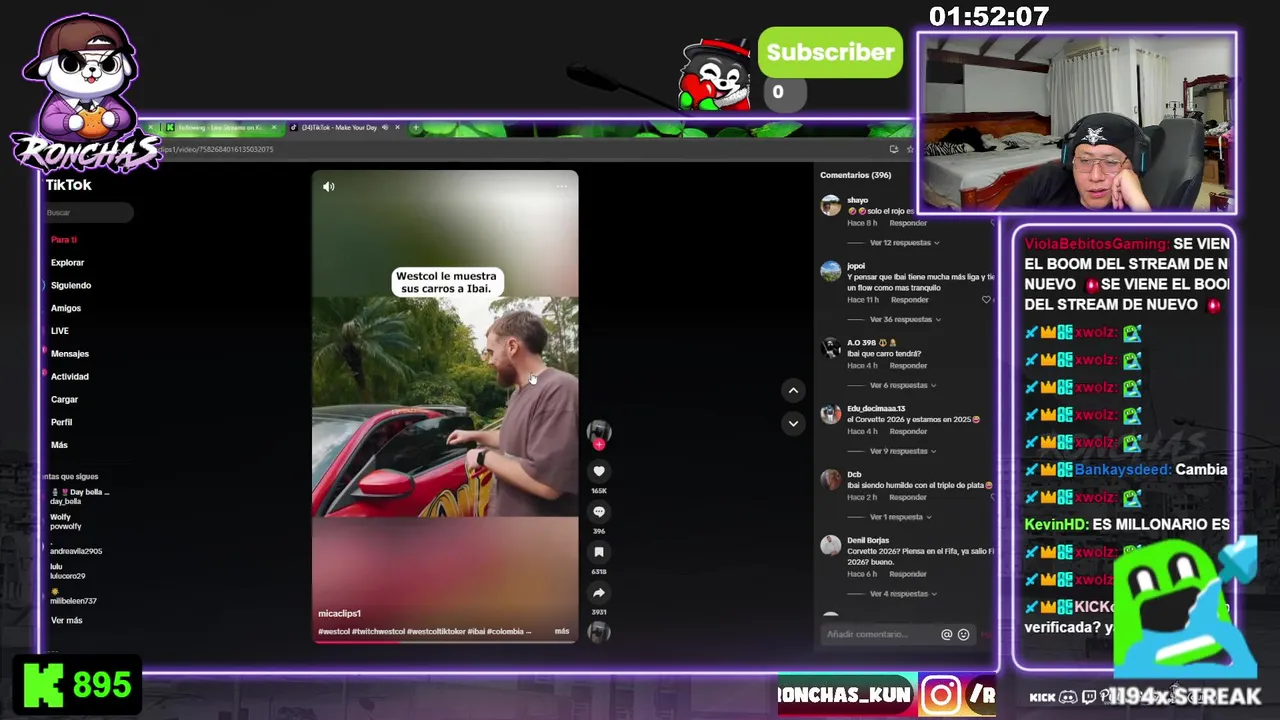
Task: Pause the Westcol video by clicking it
Action: click(445, 406)
